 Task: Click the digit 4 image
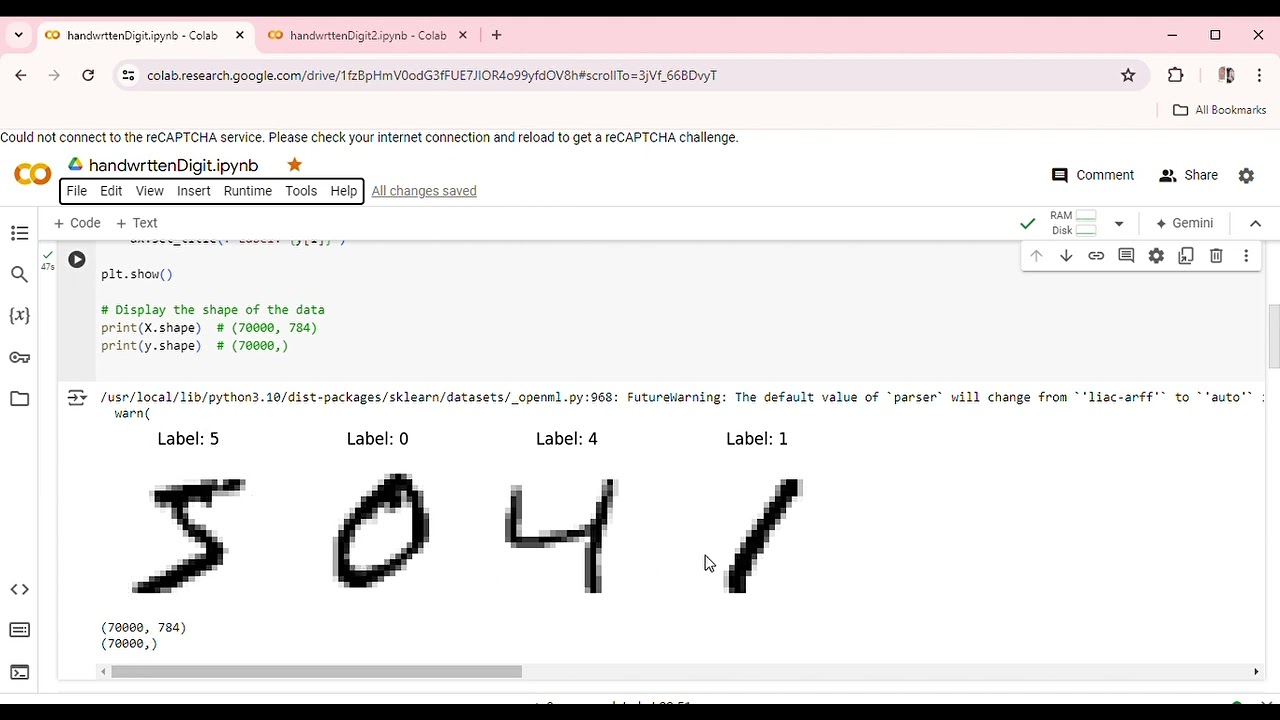pyautogui.click(x=563, y=536)
